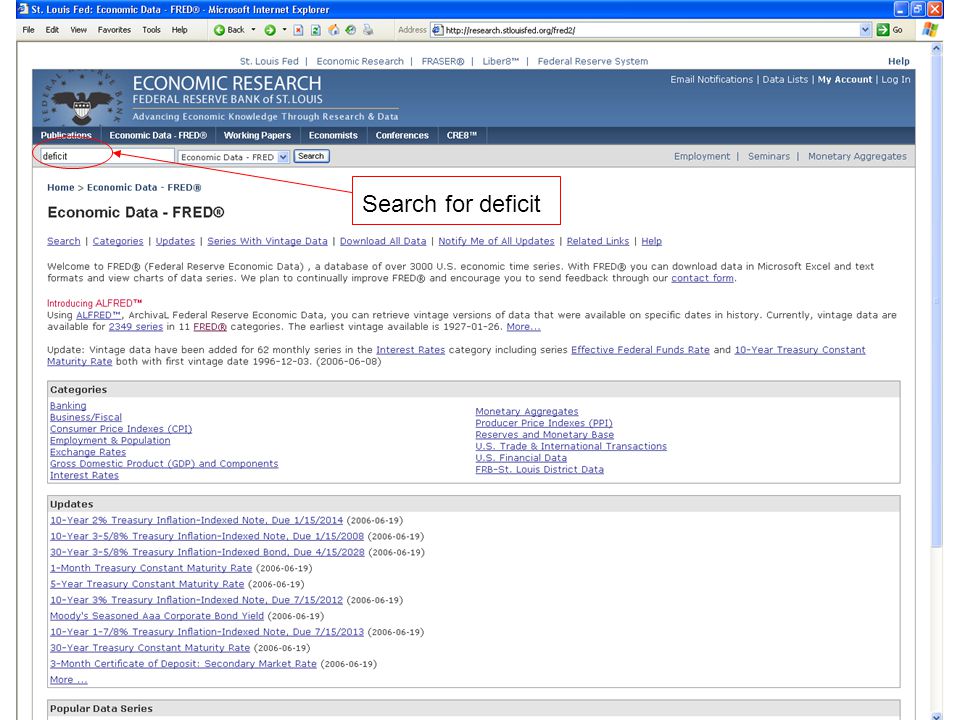This screenshot has height=720, width=960.
Task: Open the File menu
Action: [x=28, y=30]
